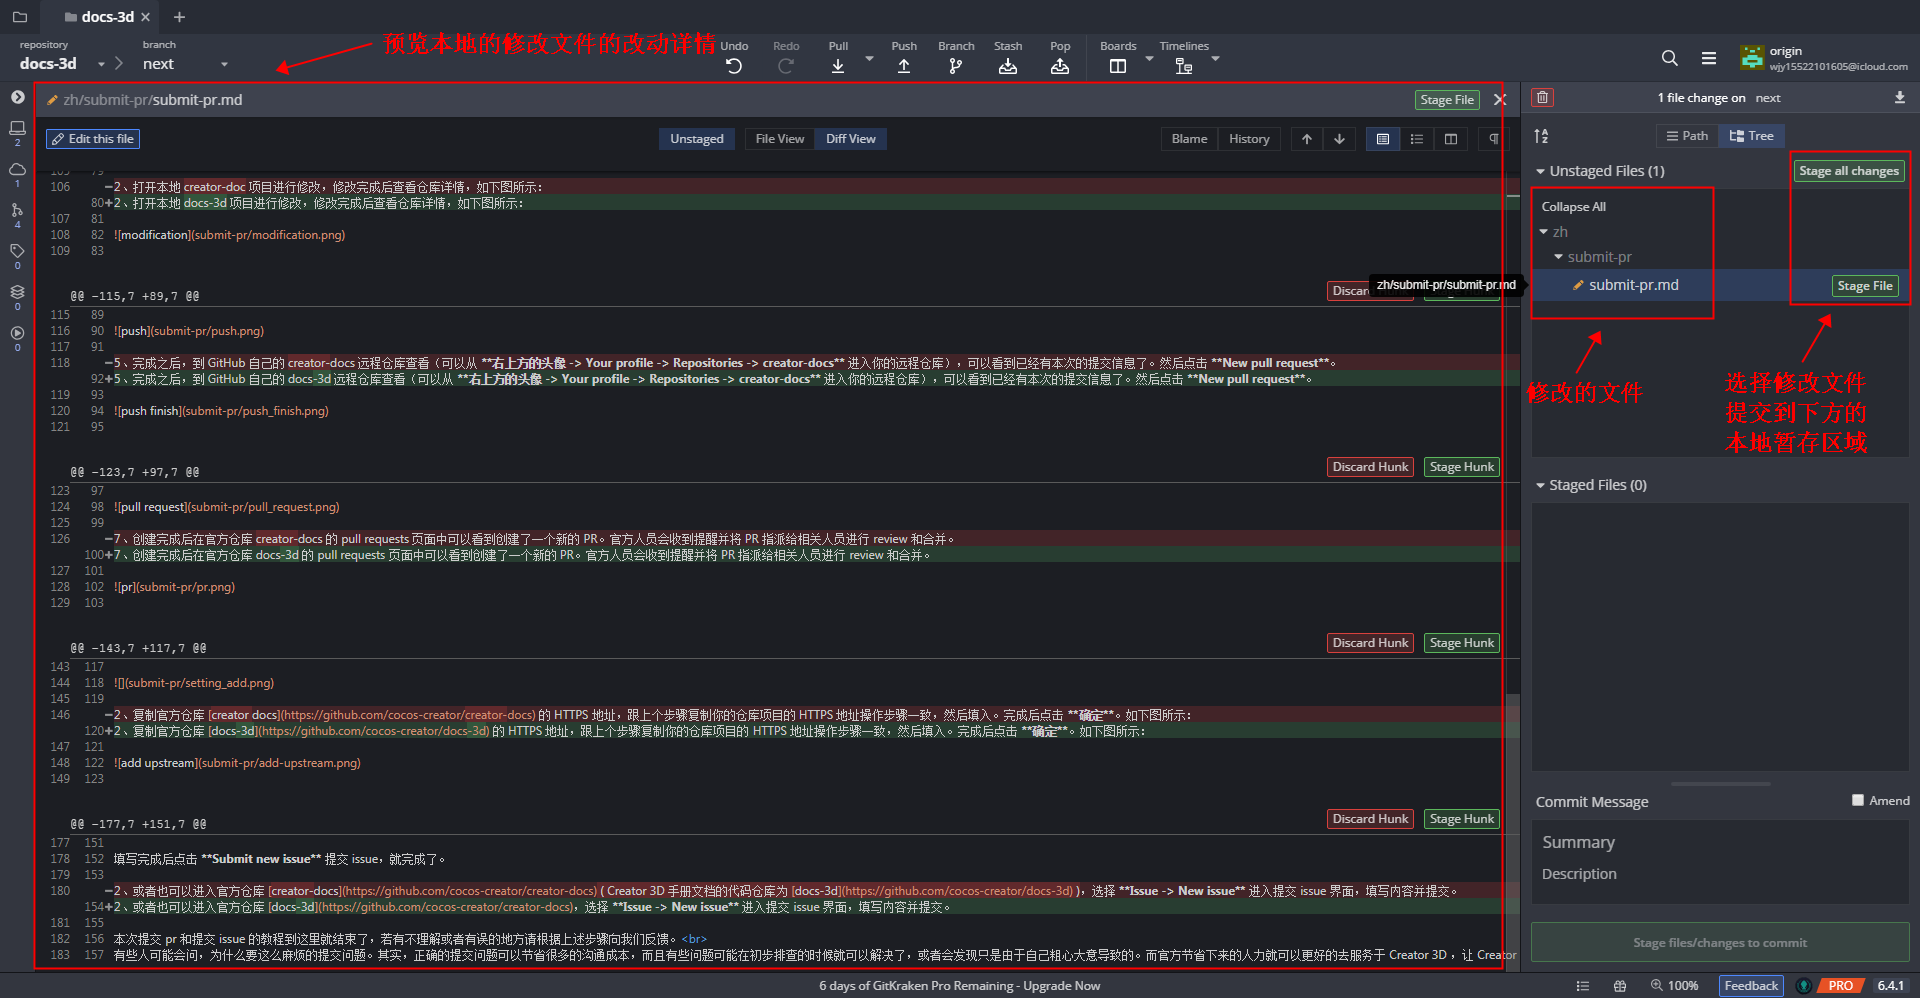Screen dimensions: 1920x998
Task: Enable the Amend checkbox
Action: pos(1858,800)
